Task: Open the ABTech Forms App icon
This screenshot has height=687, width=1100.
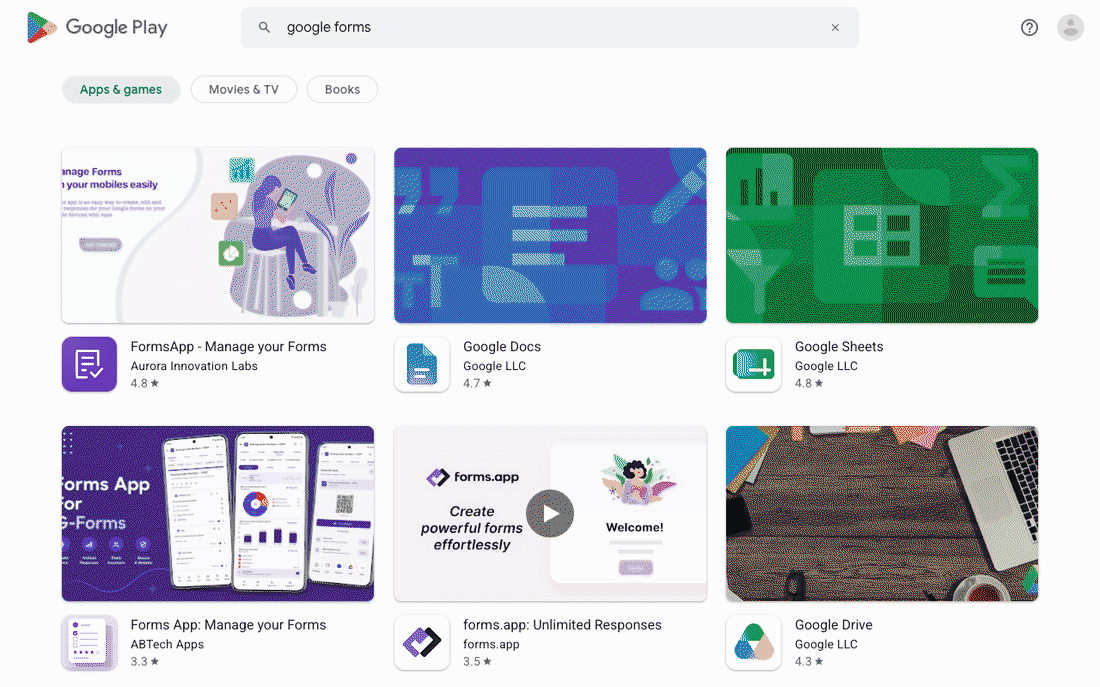Action: tap(89, 643)
